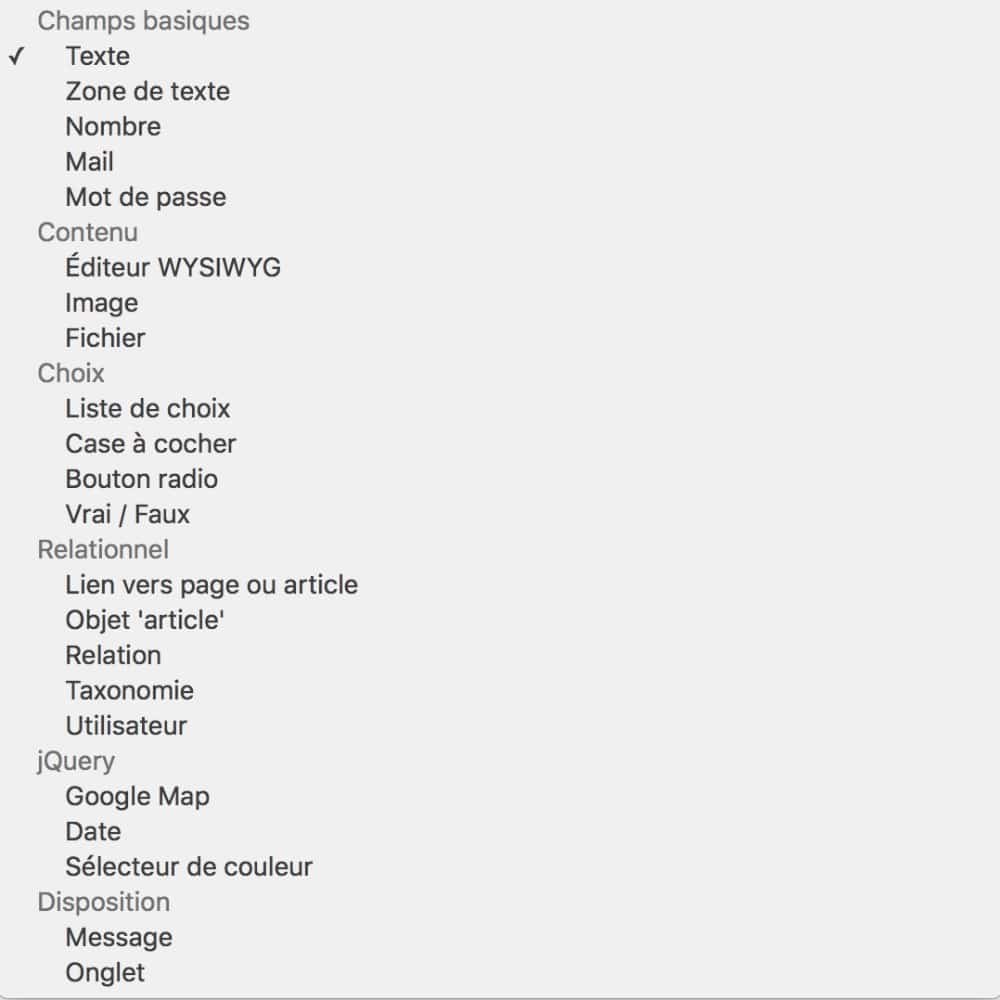Select Sélecteur de couleur field
The image size is (1000, 1000).
click(x=188, y=867)
